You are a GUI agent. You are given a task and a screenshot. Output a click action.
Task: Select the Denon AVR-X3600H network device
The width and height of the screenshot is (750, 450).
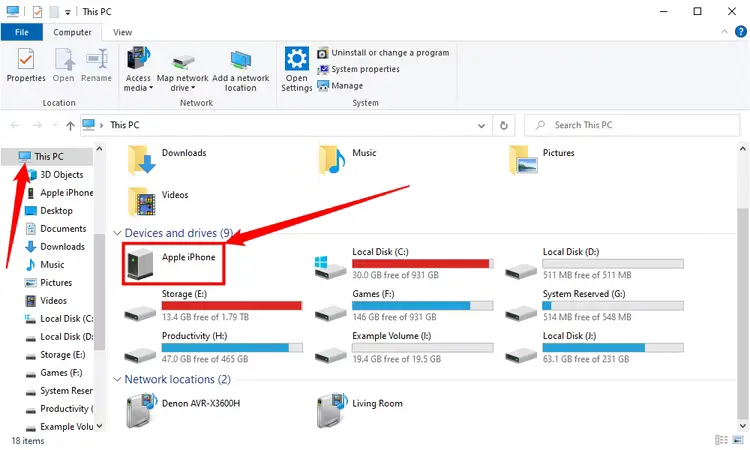click(182, 410)
